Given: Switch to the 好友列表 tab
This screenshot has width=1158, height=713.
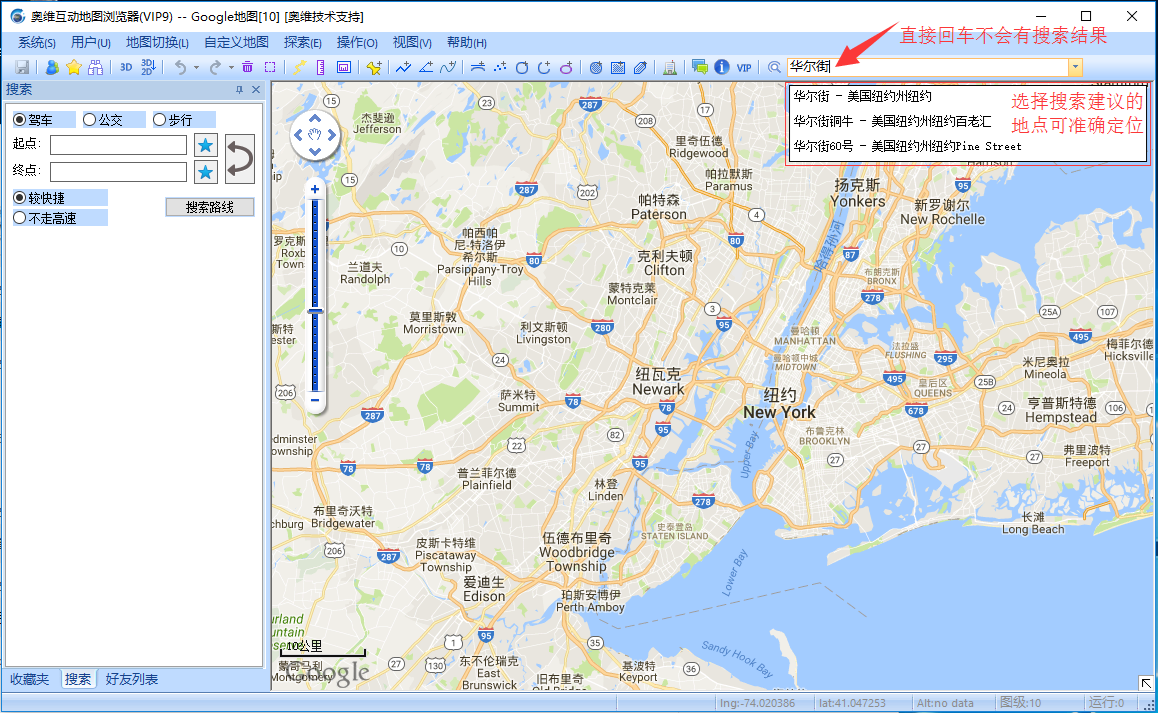Looking at the screenshot, I should (x=131, y=679).
